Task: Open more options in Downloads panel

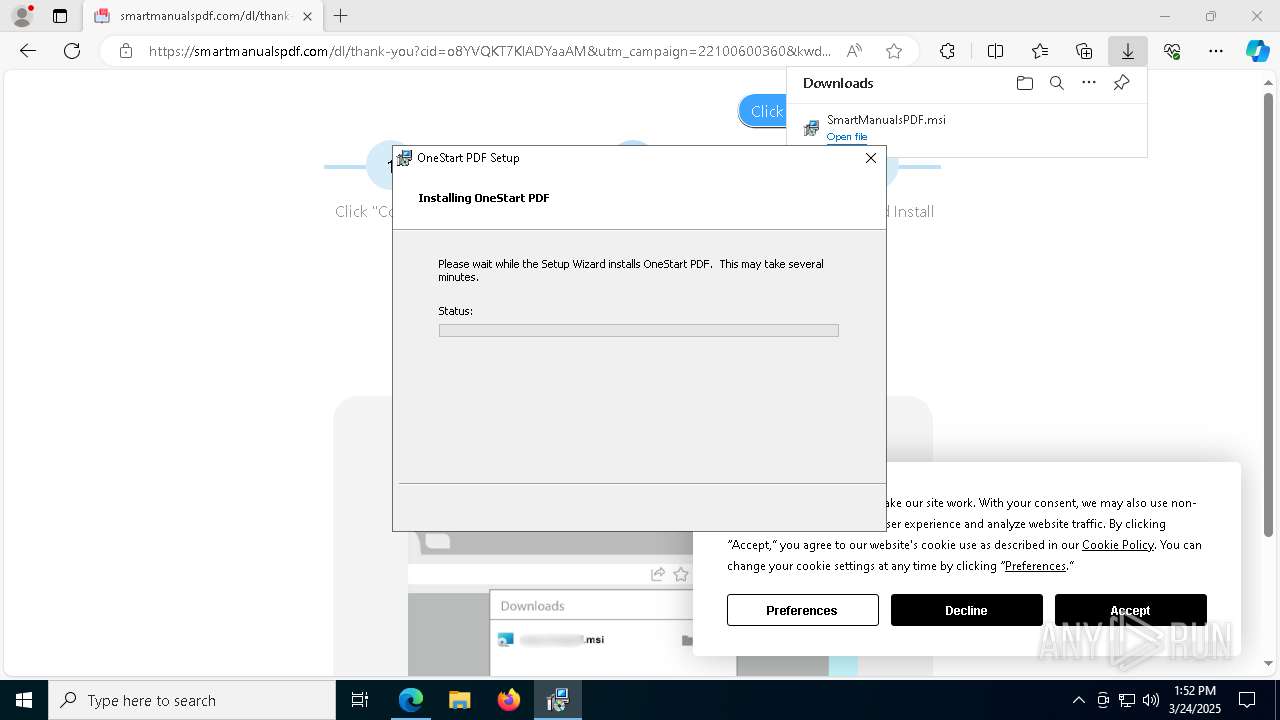Action: click(1089, 83)
